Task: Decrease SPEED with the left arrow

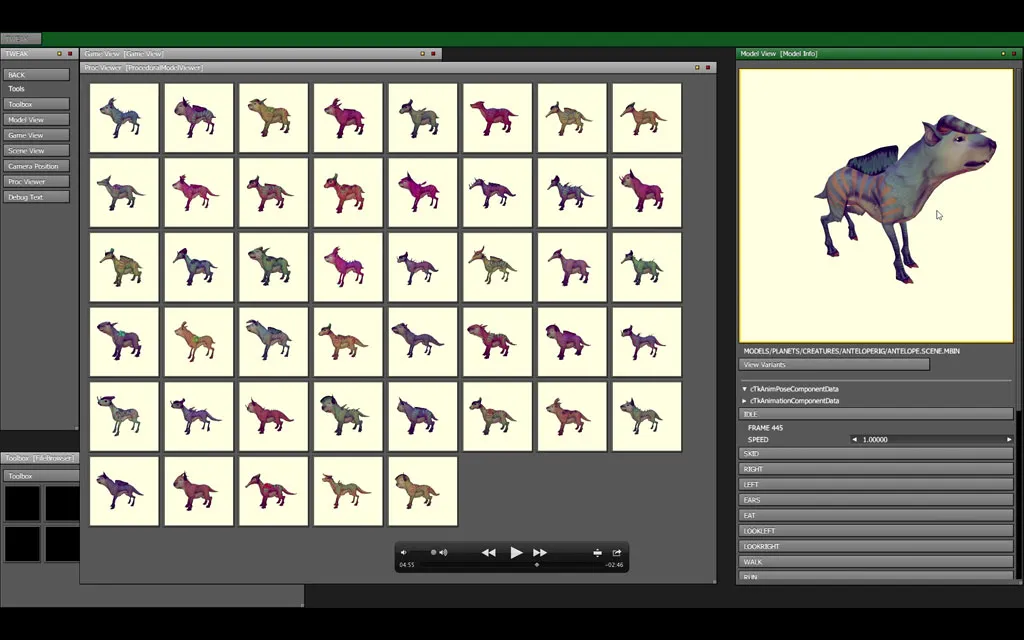Action: [854, 440]
